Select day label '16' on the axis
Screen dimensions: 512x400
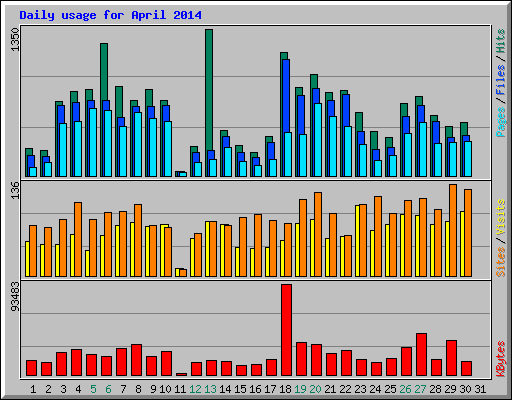coord(255,389)
